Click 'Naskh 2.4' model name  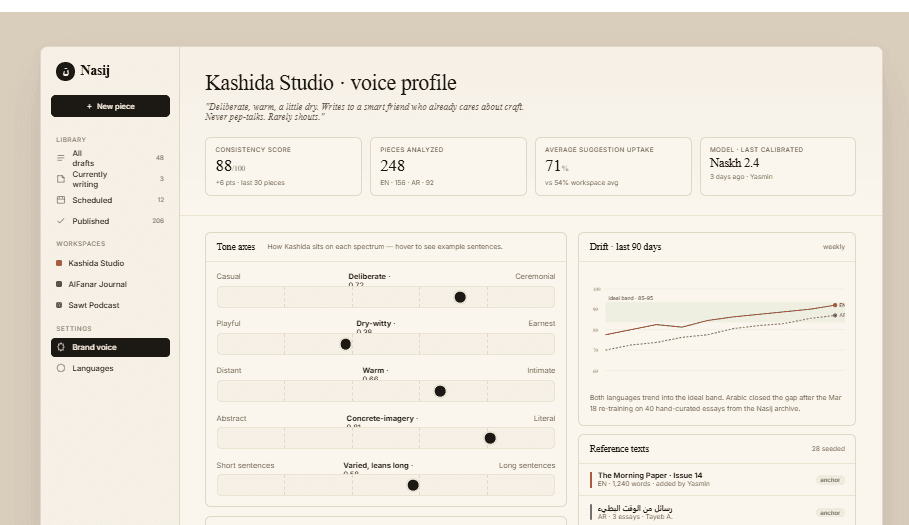pos(734,163)
